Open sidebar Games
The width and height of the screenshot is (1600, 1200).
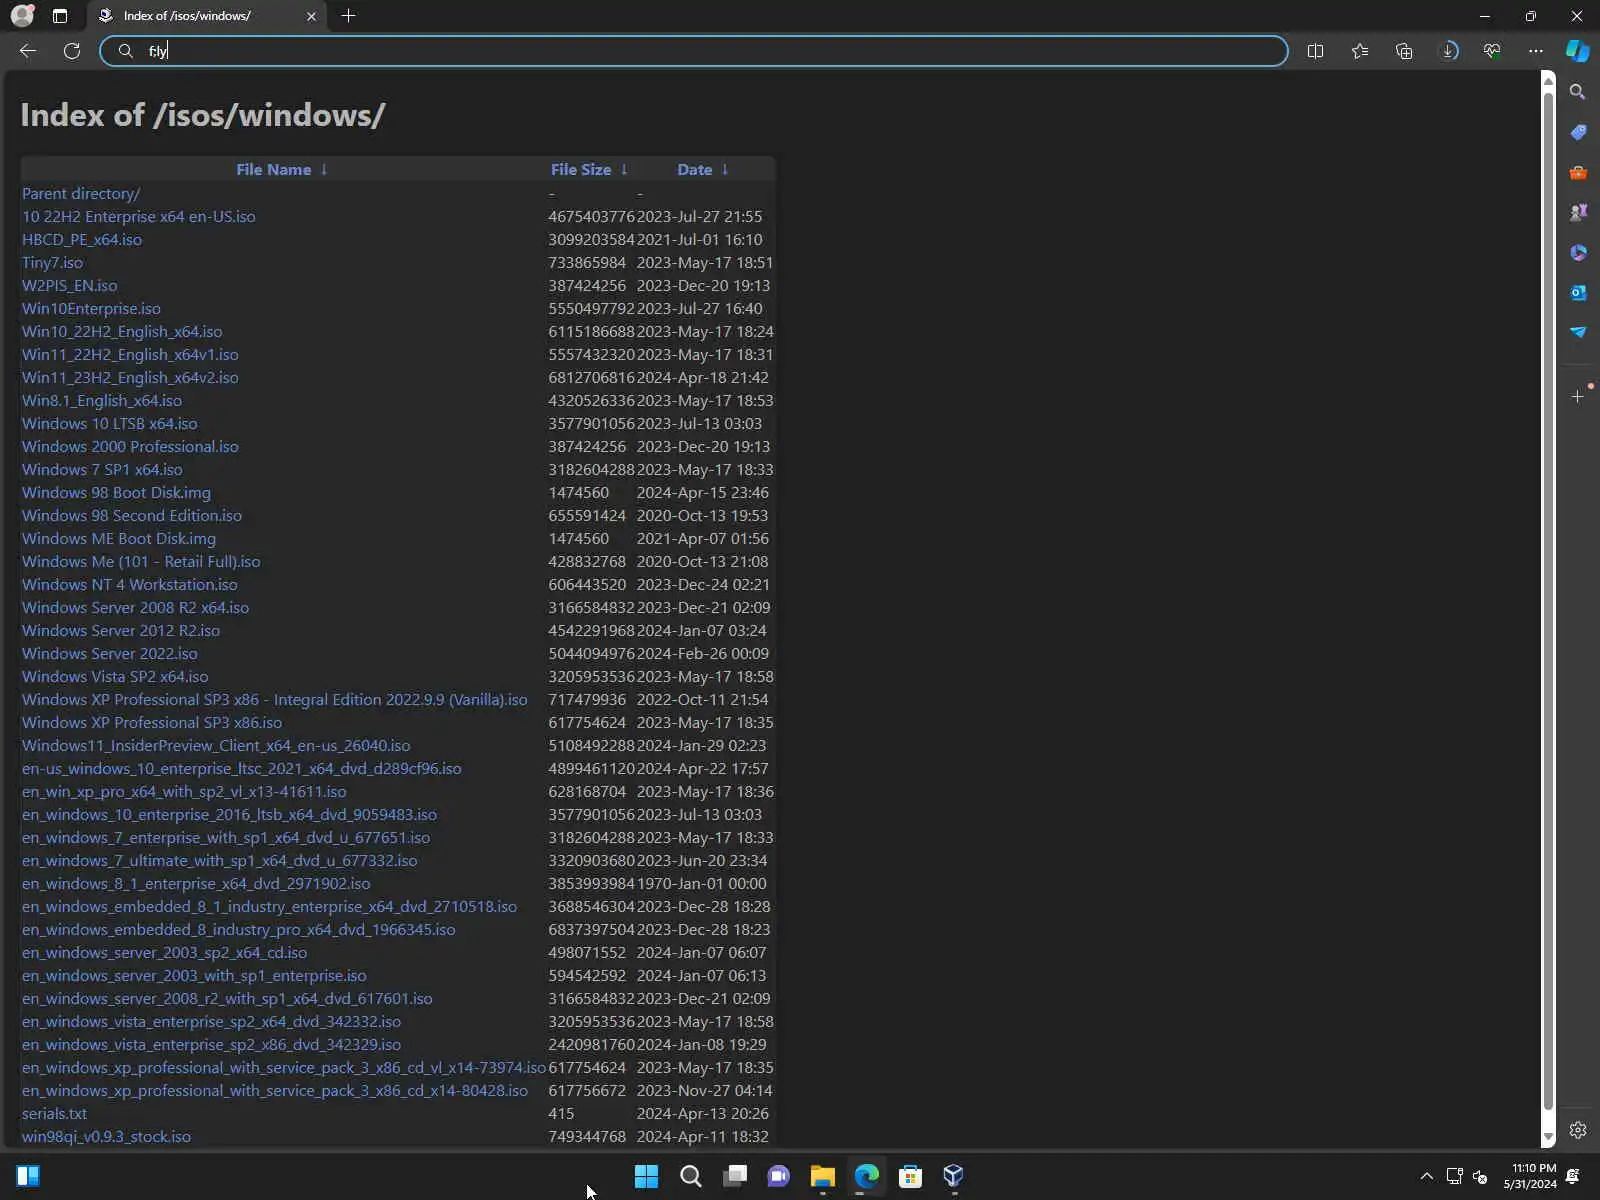point(1578,212)
